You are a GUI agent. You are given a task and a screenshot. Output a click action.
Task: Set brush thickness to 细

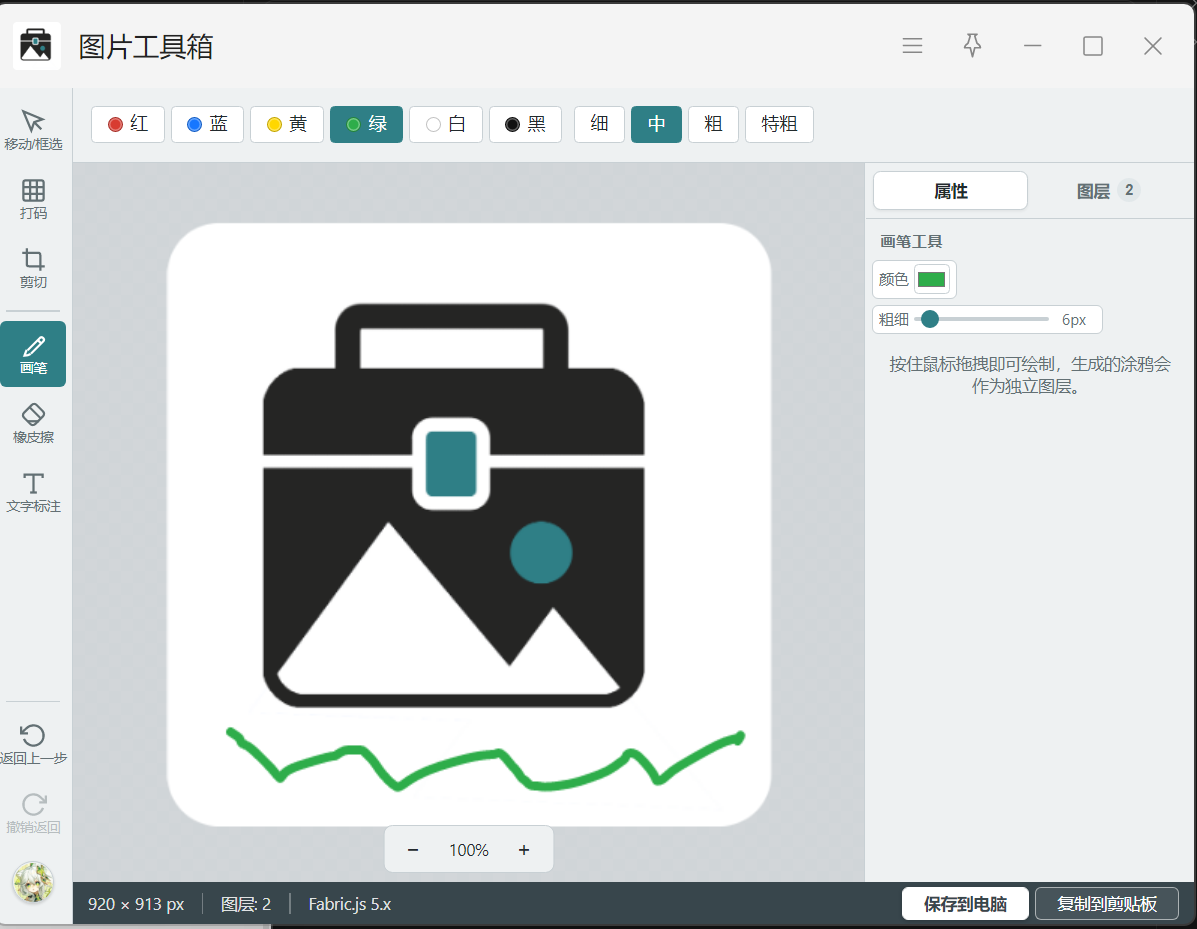coord(599,124)
